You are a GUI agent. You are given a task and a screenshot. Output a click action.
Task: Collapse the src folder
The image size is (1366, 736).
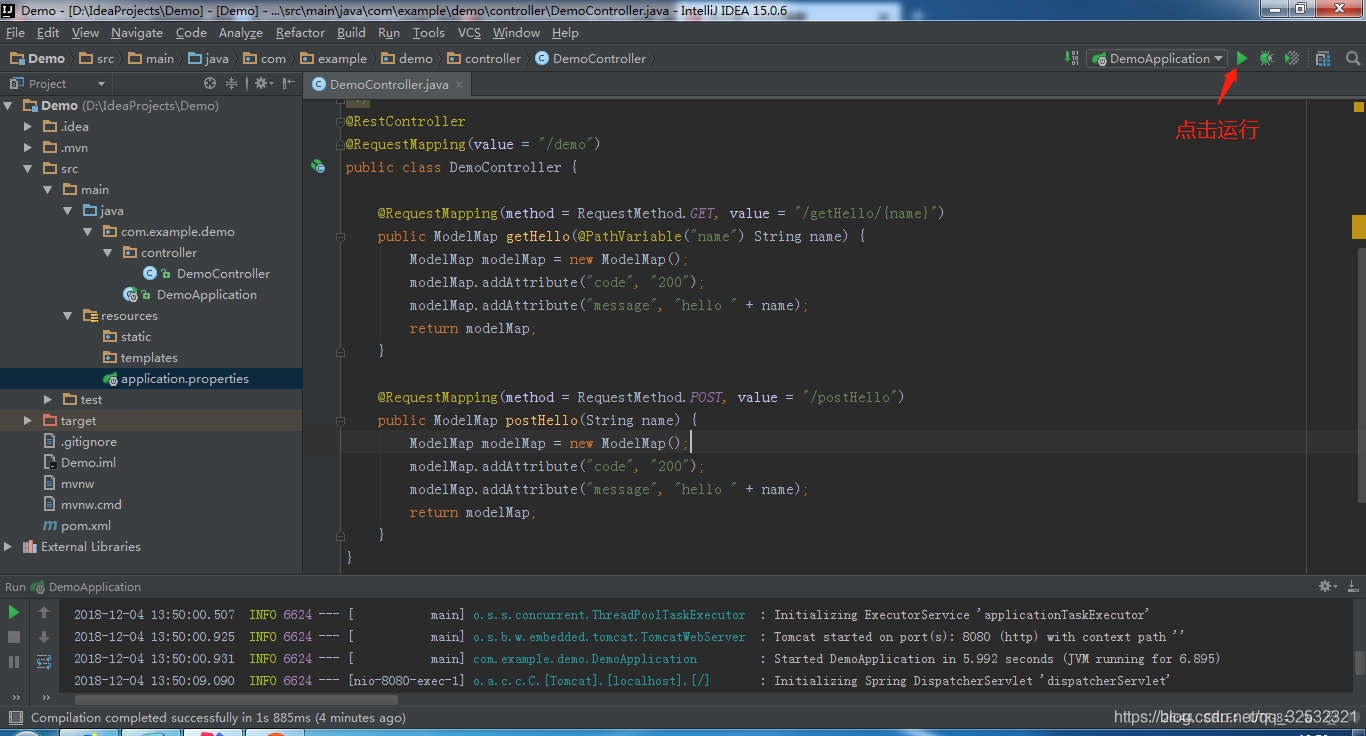click(x=28, y=168)
